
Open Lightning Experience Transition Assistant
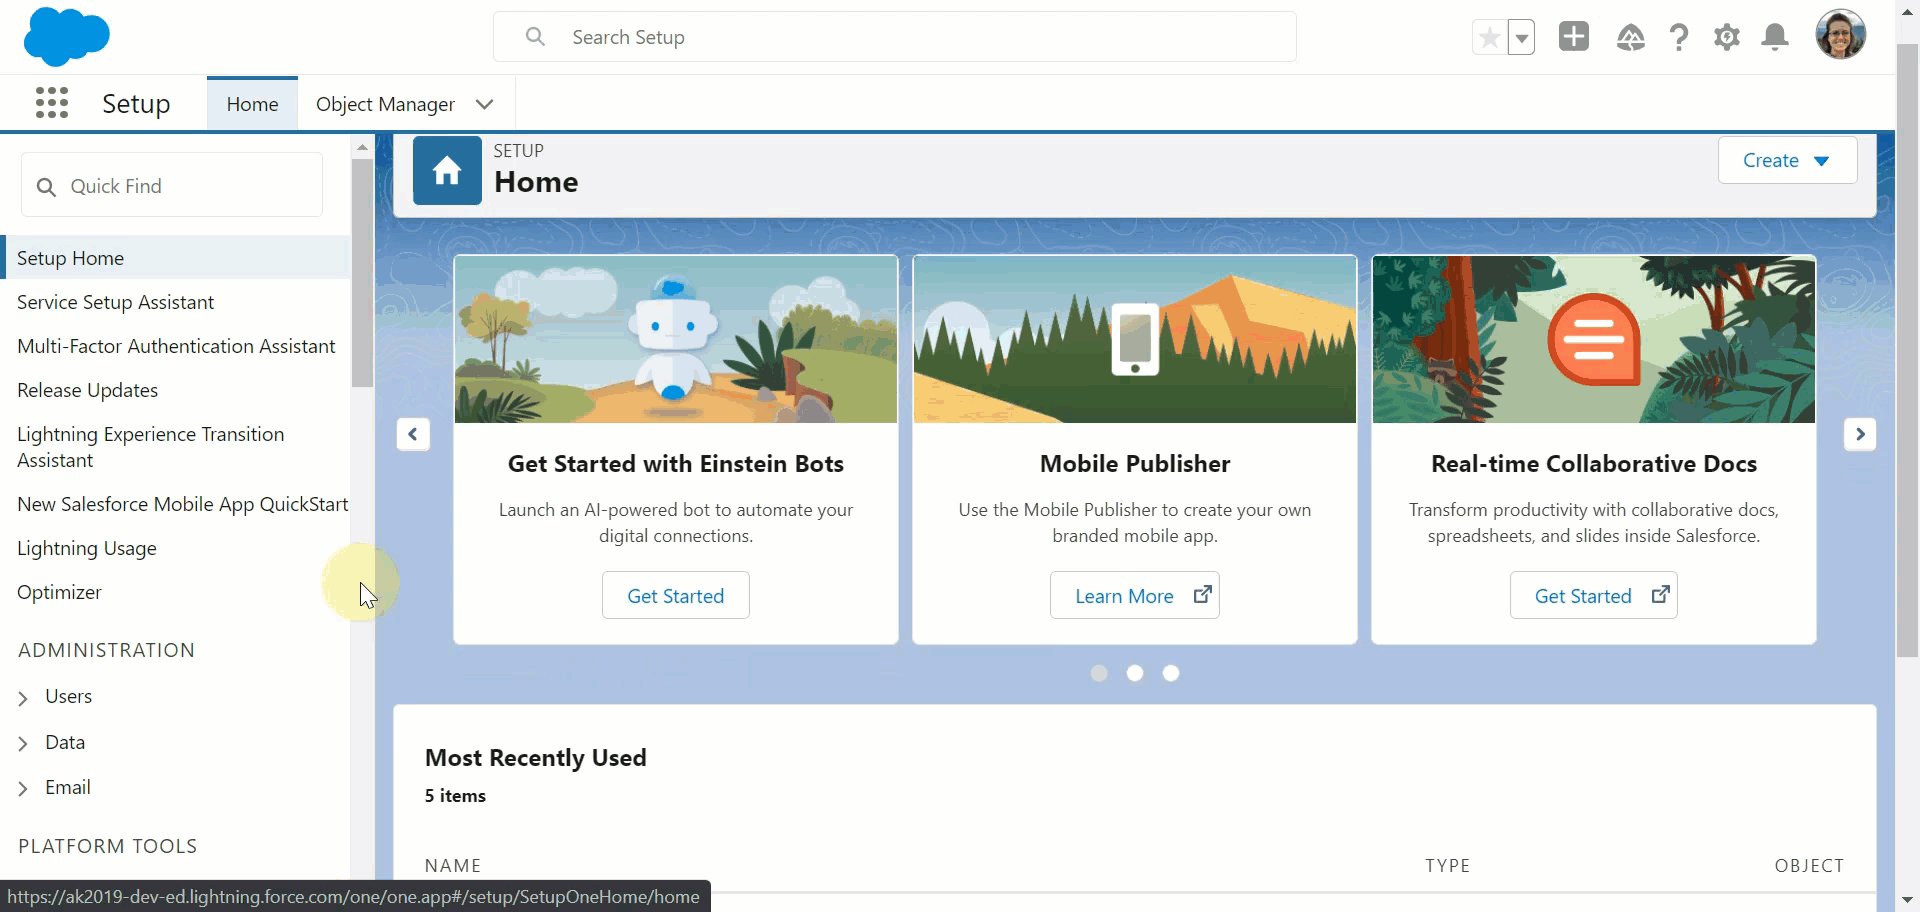pos(150,447)
